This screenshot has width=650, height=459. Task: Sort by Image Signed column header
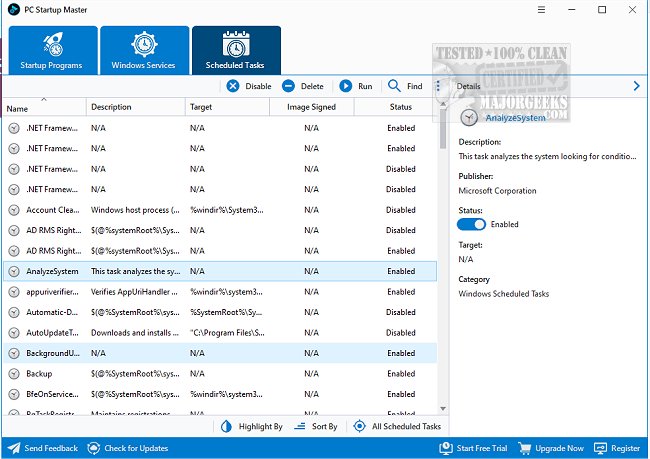[x=311, y=107]
